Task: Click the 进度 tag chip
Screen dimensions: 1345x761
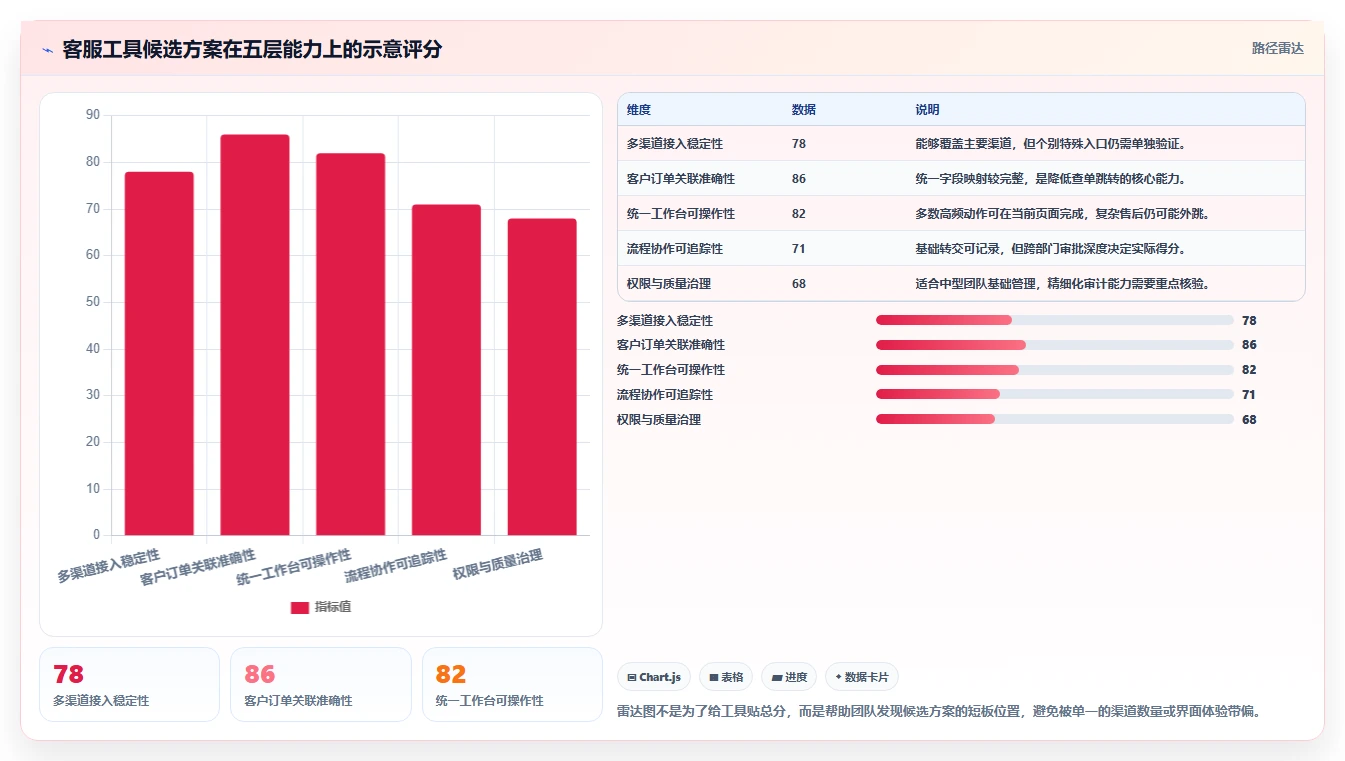Action: tap(789, 677)
